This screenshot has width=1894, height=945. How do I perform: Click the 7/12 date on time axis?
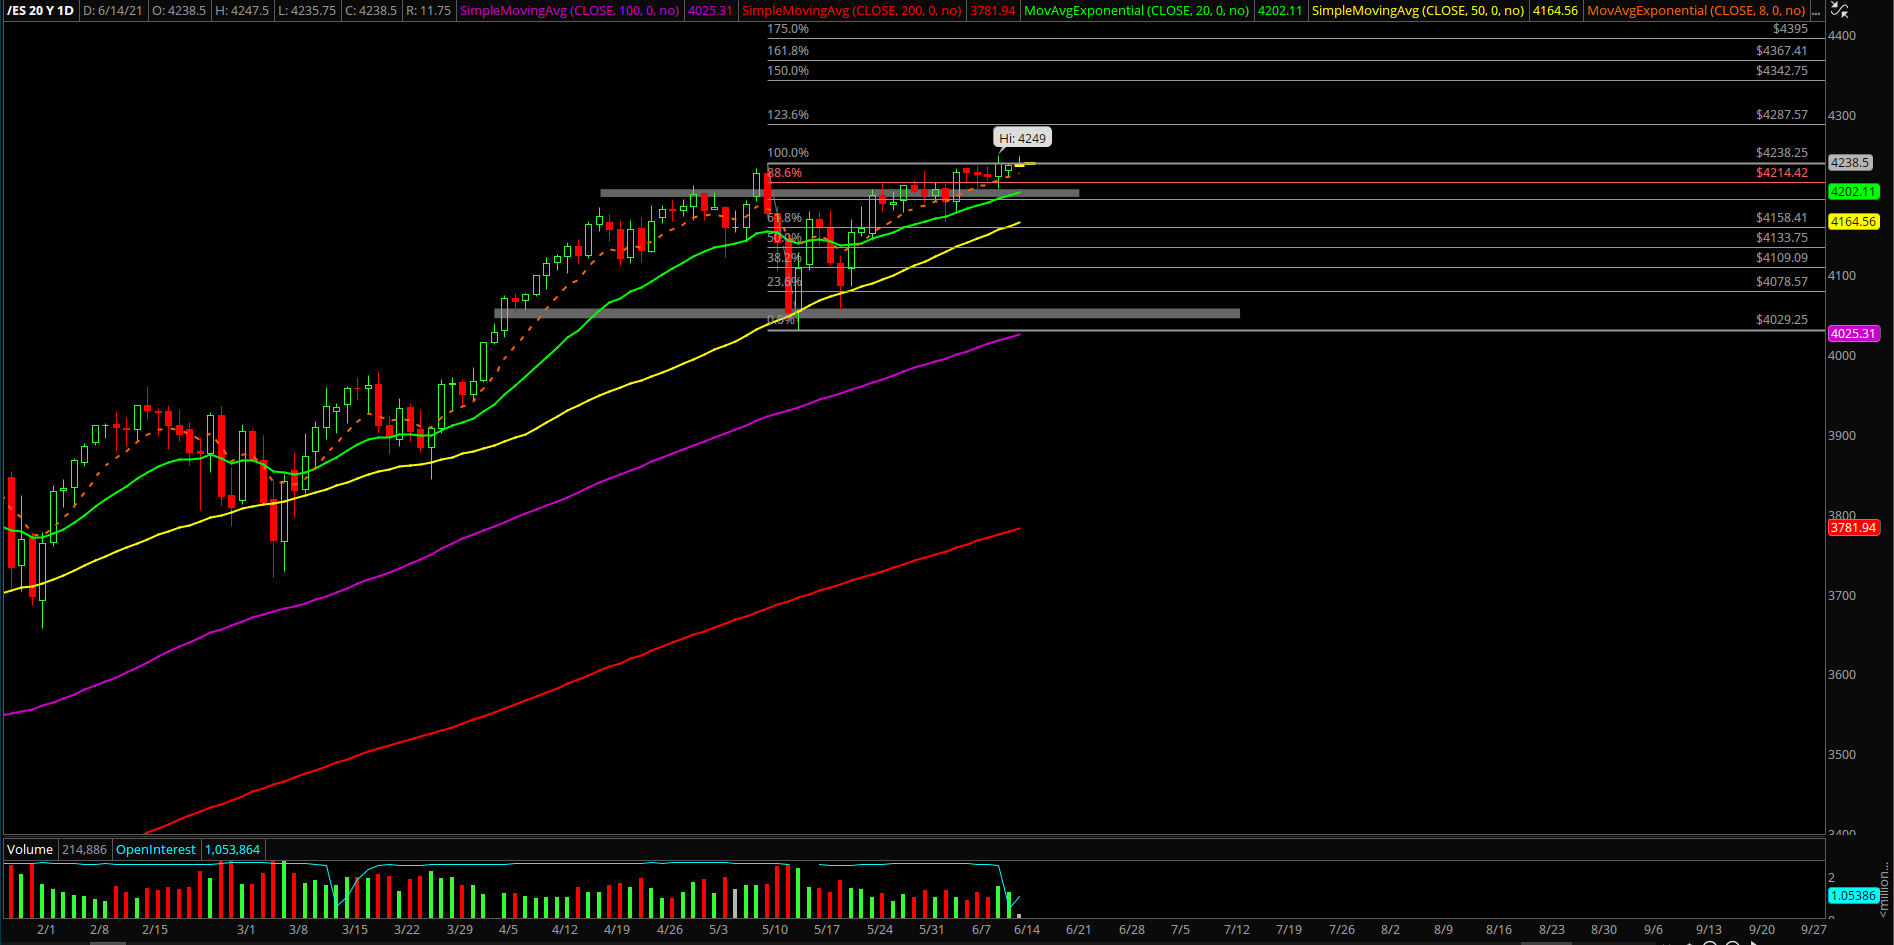(x=1237, y=930)
